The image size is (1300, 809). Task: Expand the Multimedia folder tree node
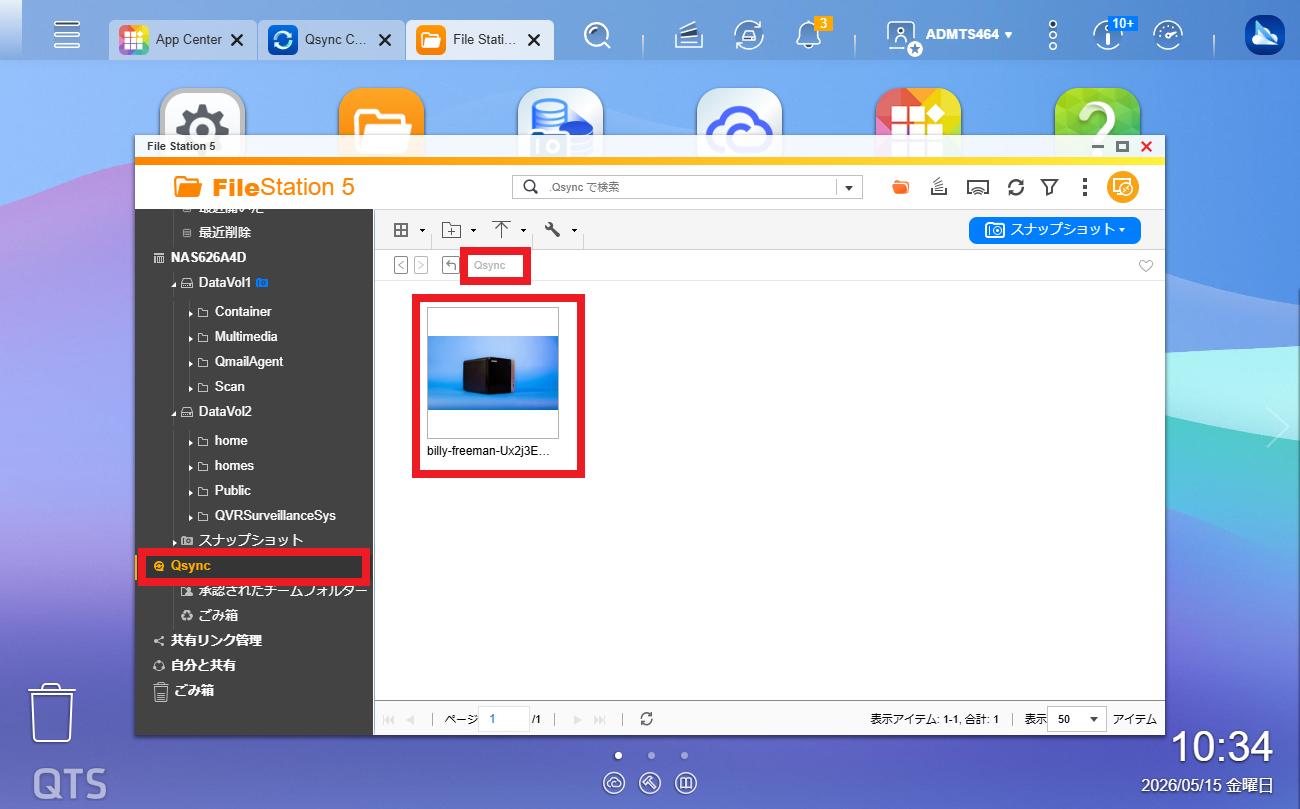[191, 337]
